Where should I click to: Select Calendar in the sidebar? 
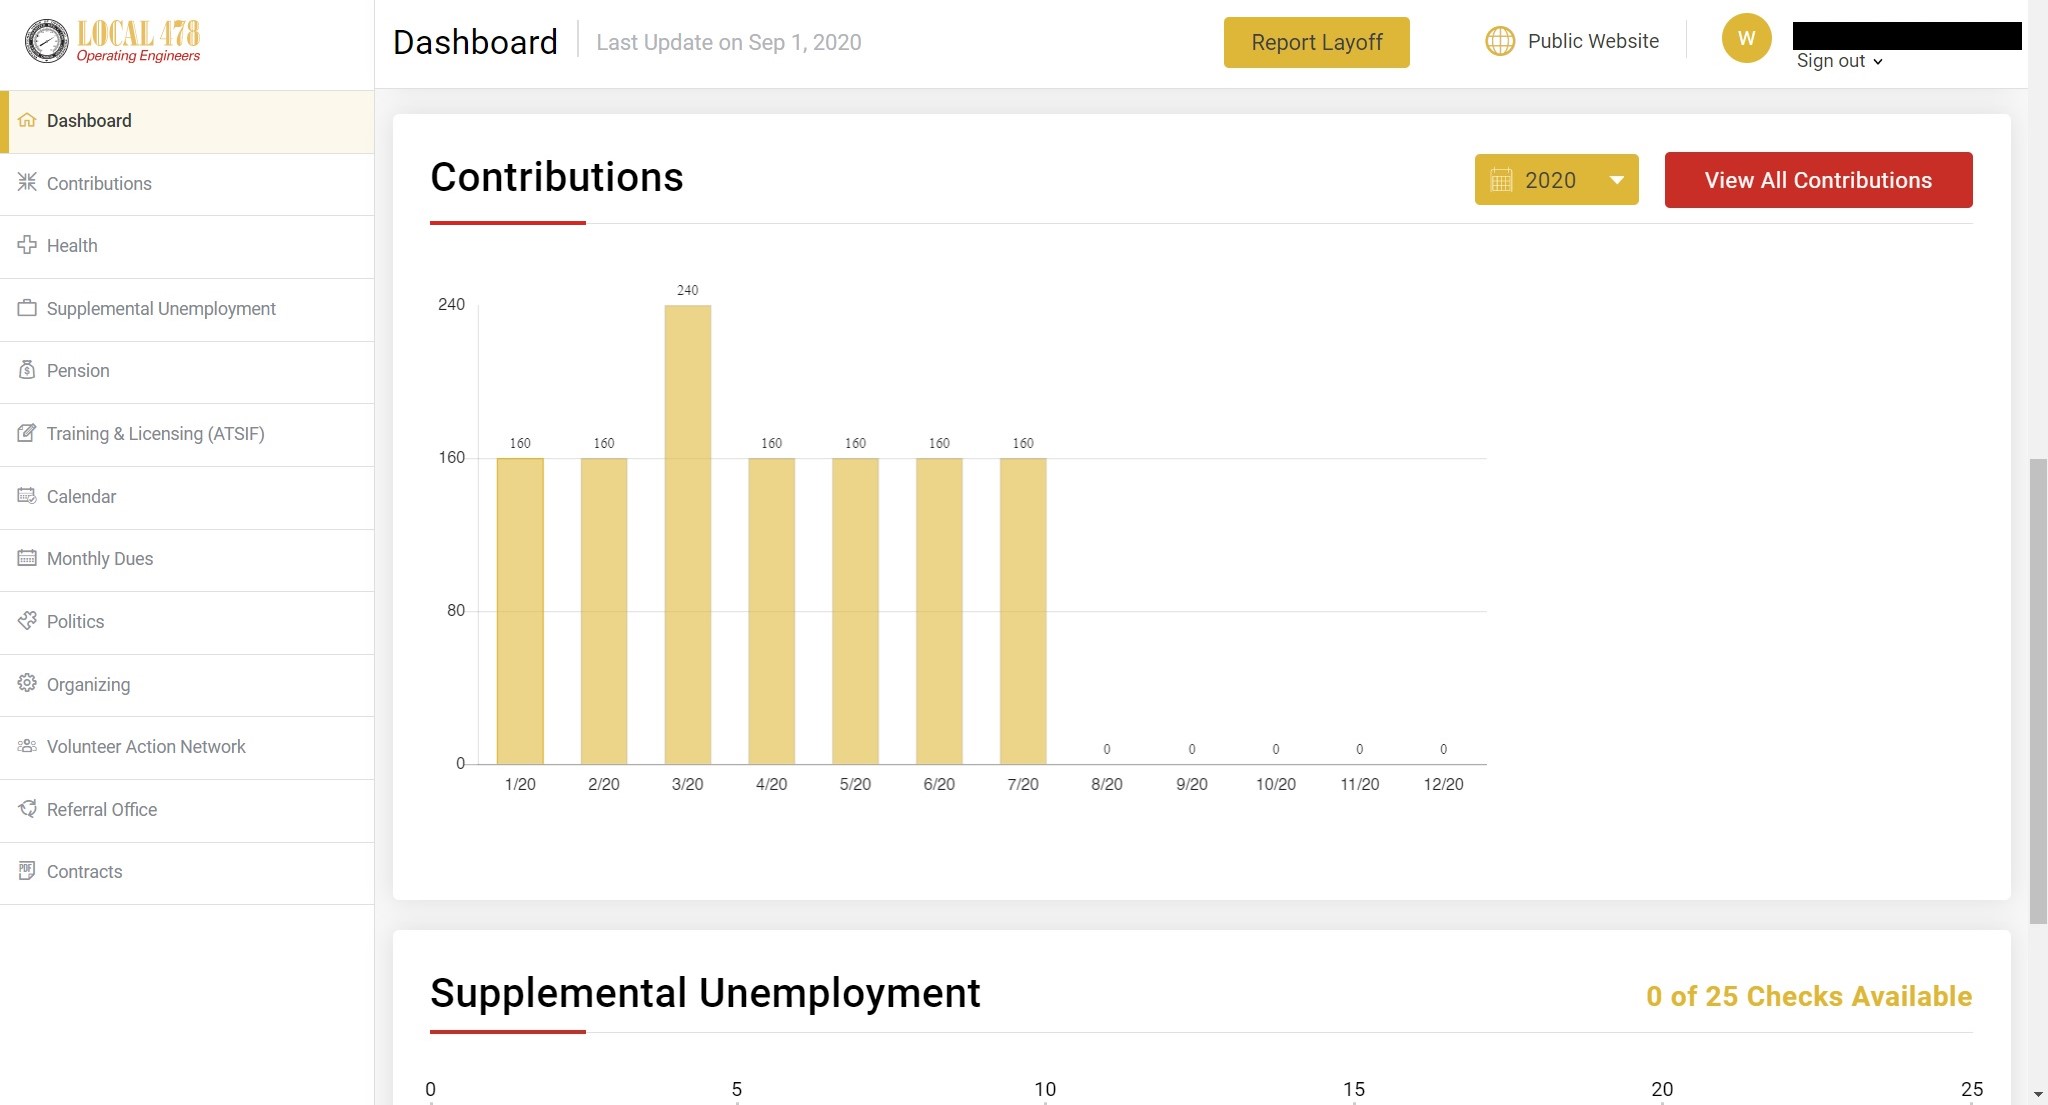pyautogui.click(x=81, y=497)
